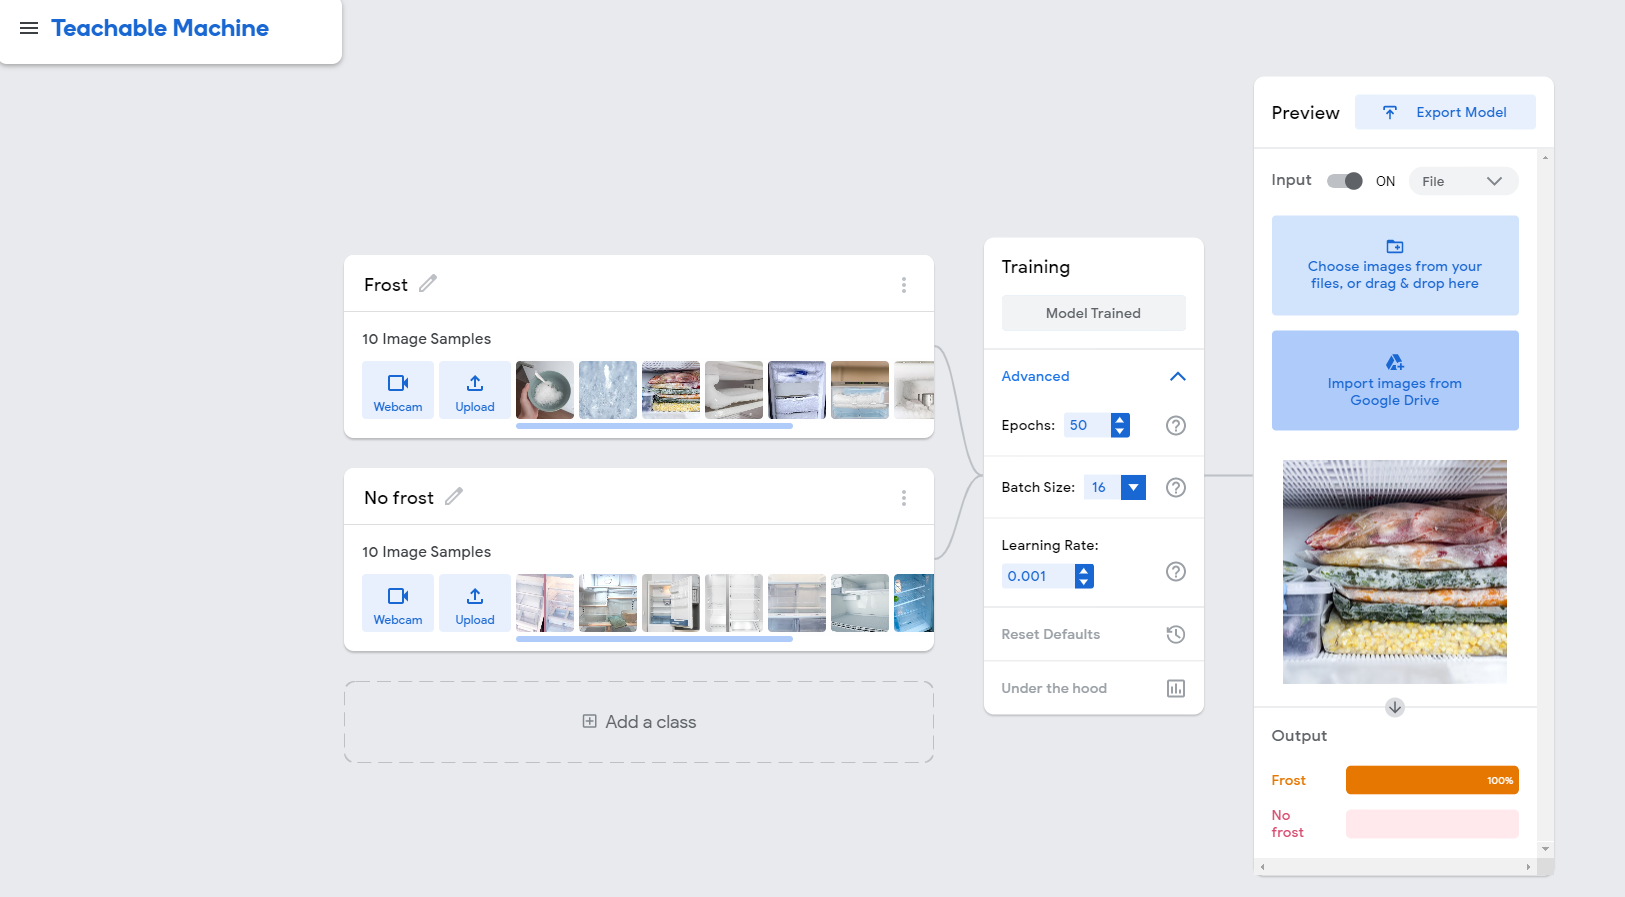The height and width of the screenshot is (897, 1625).
Task: Open the hamburger main menu
Action: pos(29,28)
